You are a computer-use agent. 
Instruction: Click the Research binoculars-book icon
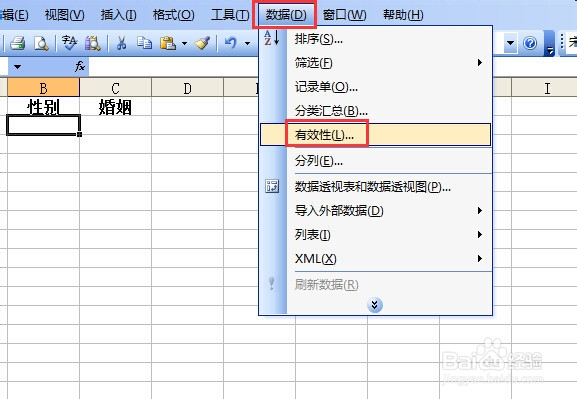coord(92,43)
